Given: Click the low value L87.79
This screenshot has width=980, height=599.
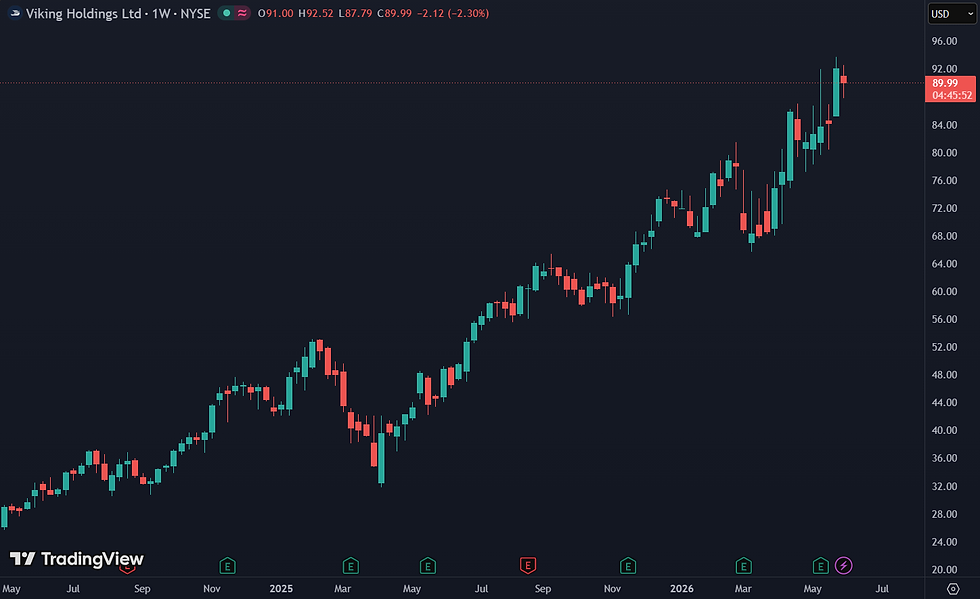Looking at the screenshot, I should click(x=355, y=13).
